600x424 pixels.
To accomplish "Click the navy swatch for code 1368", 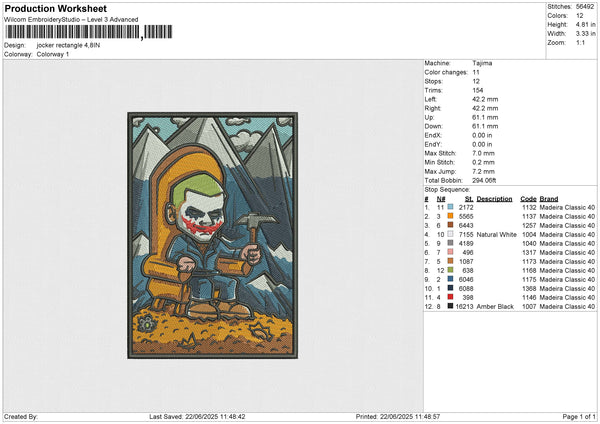I will (x=450, y=288).
